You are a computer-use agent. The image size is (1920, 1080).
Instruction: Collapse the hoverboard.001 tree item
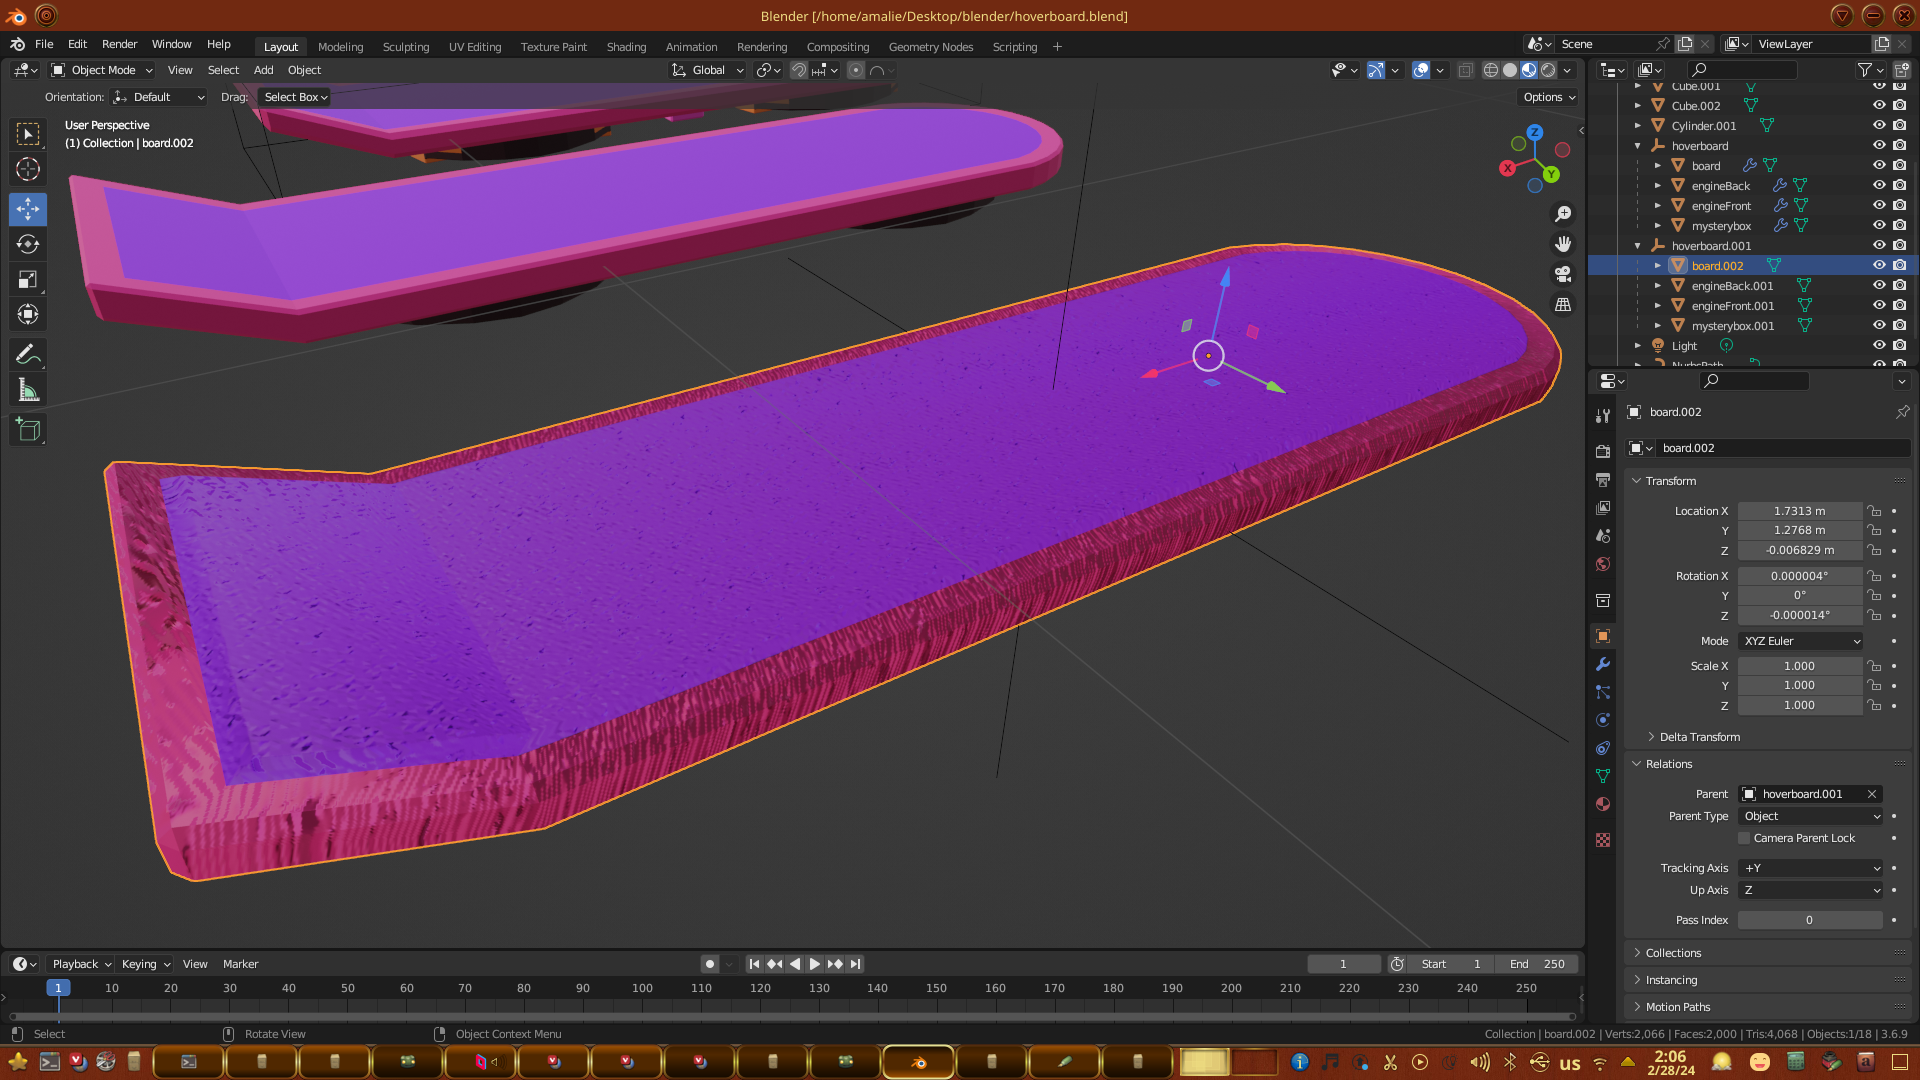[1638, 246]
